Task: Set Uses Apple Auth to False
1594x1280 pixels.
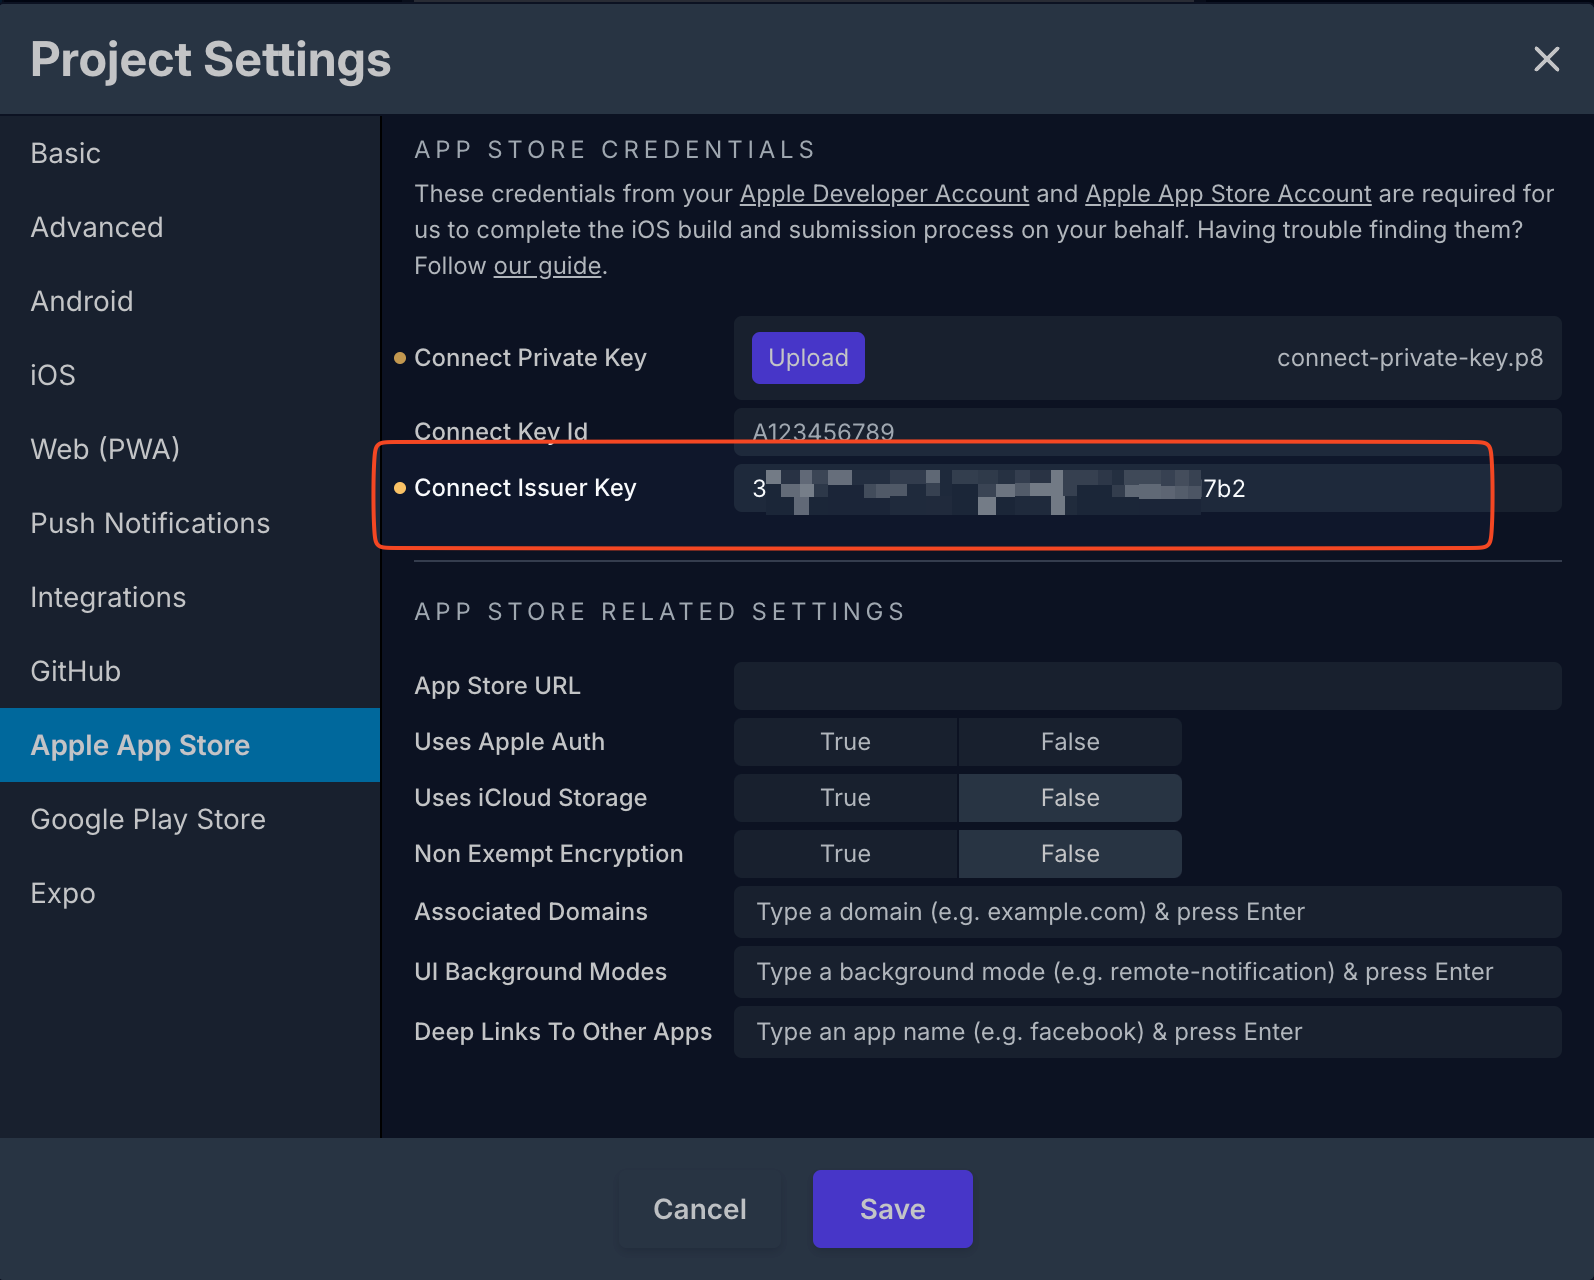Action: pyautogui.click(x=1069, y=742)
